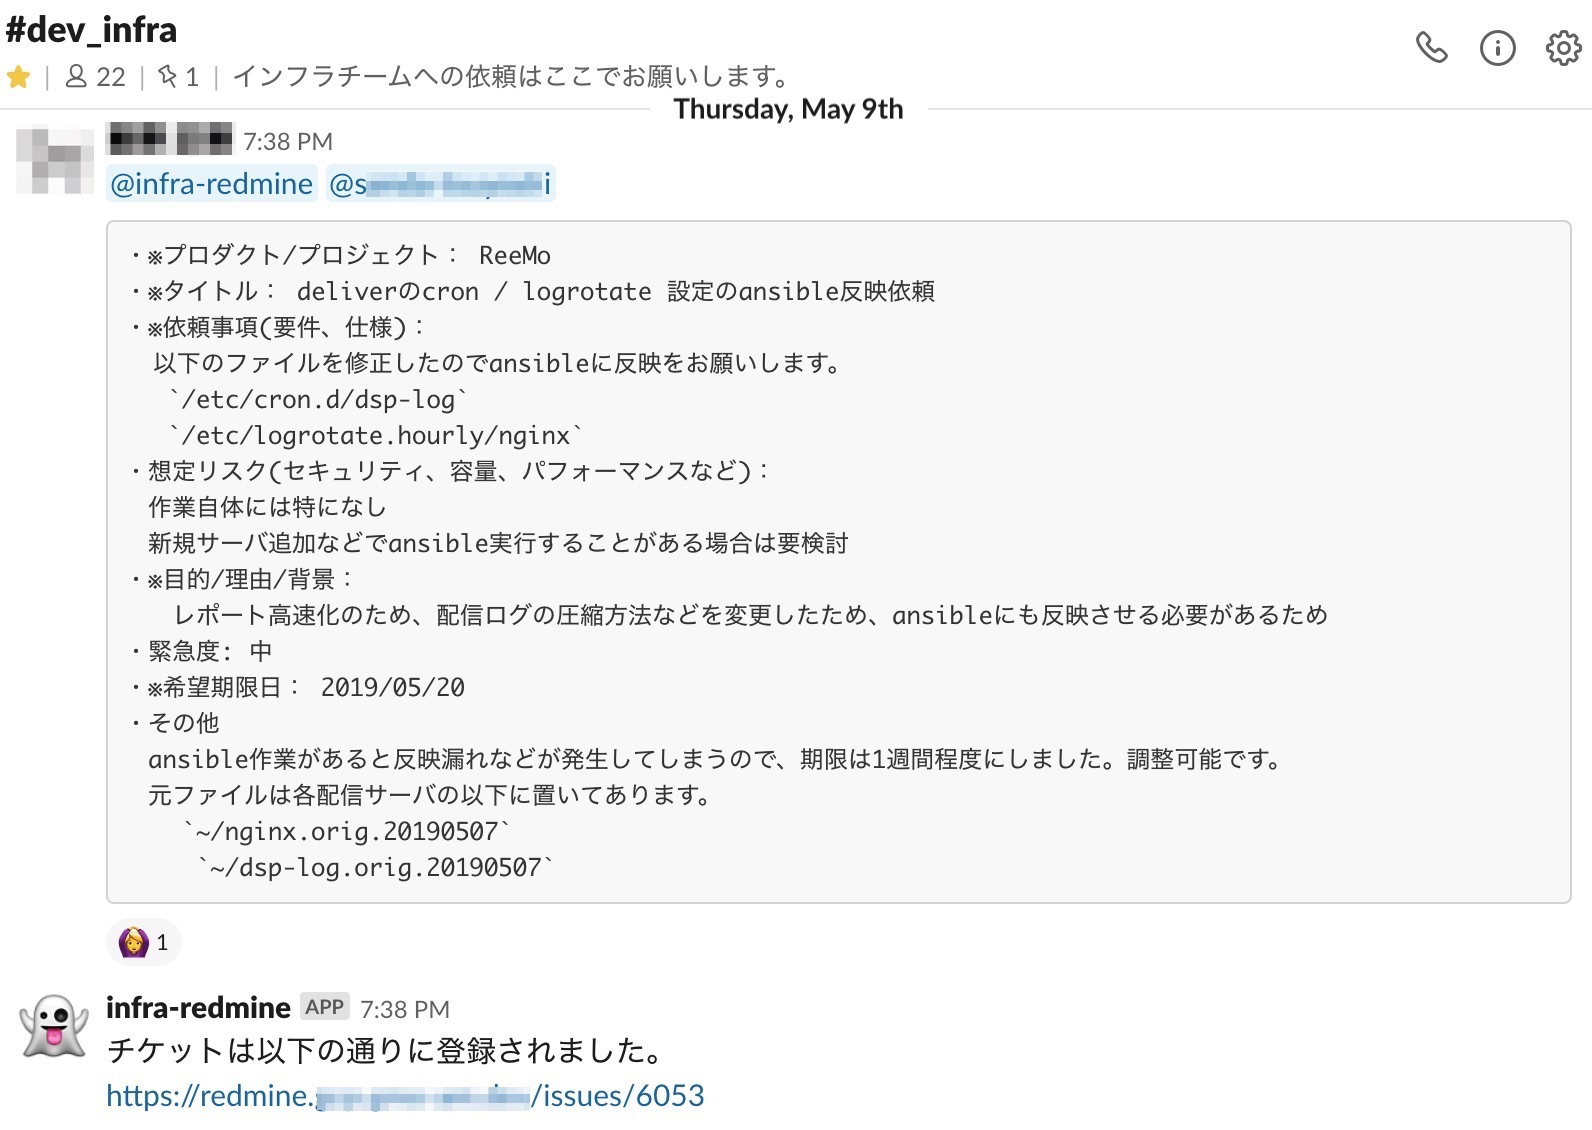The height and width of the screenshot is (1130, 1592).
Task: Open the infra-redmine app profile name
Action: click(198, 1007)
